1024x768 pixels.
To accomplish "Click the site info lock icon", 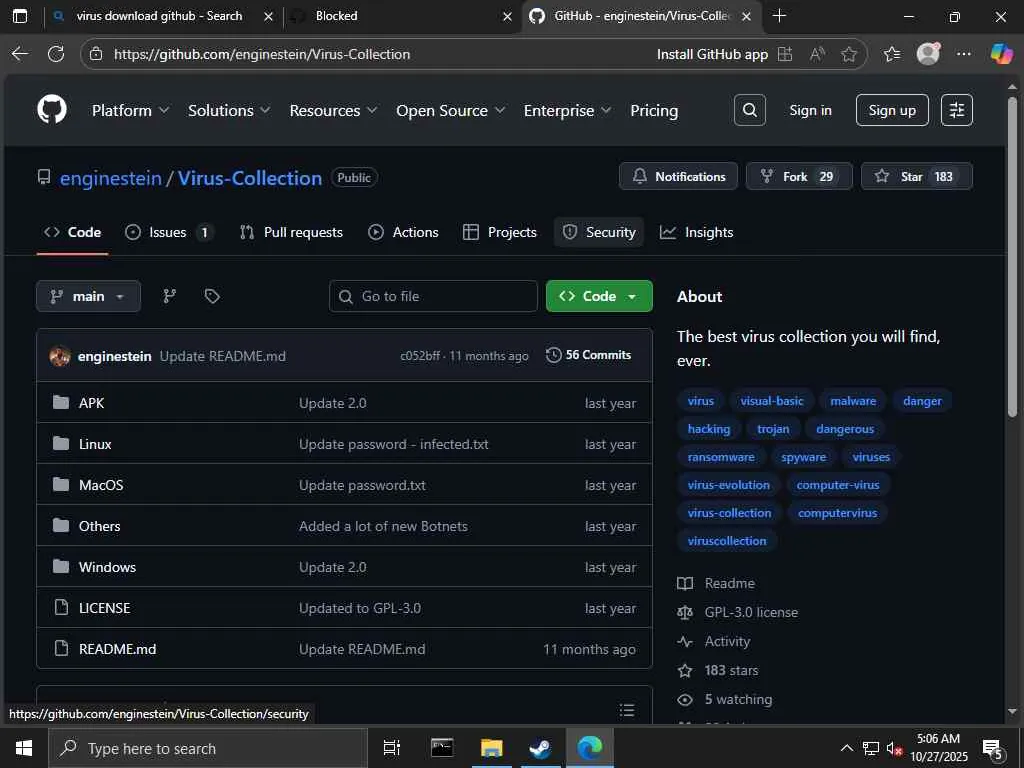I will coord(96,54).
